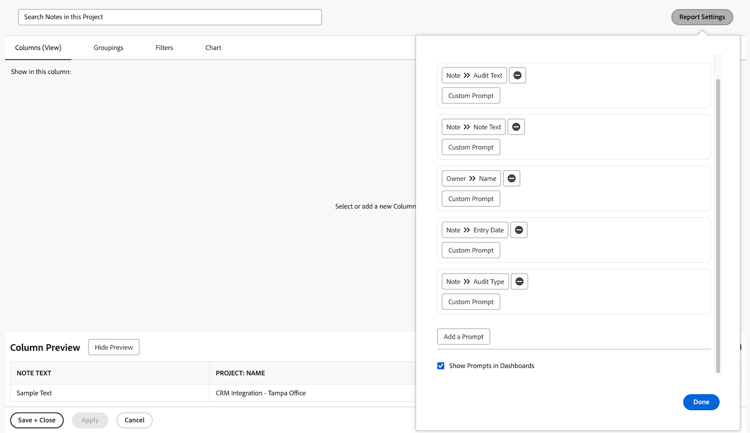Click the Add a Prompt button

[463, 337]
